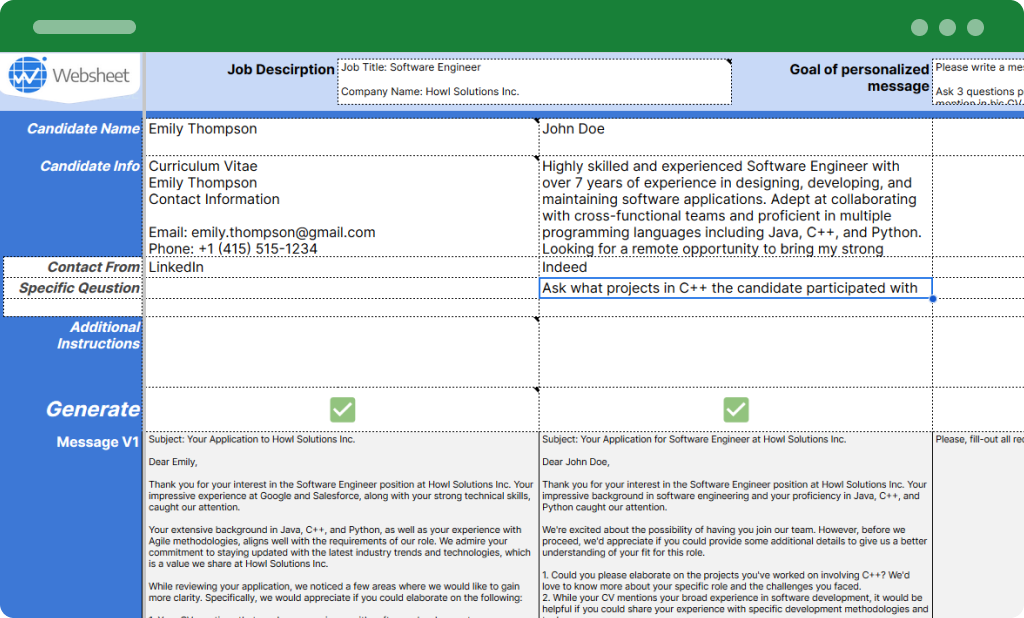
Task: Click John Doe's Additional Instructions cell
Action: tap(735, 352)
